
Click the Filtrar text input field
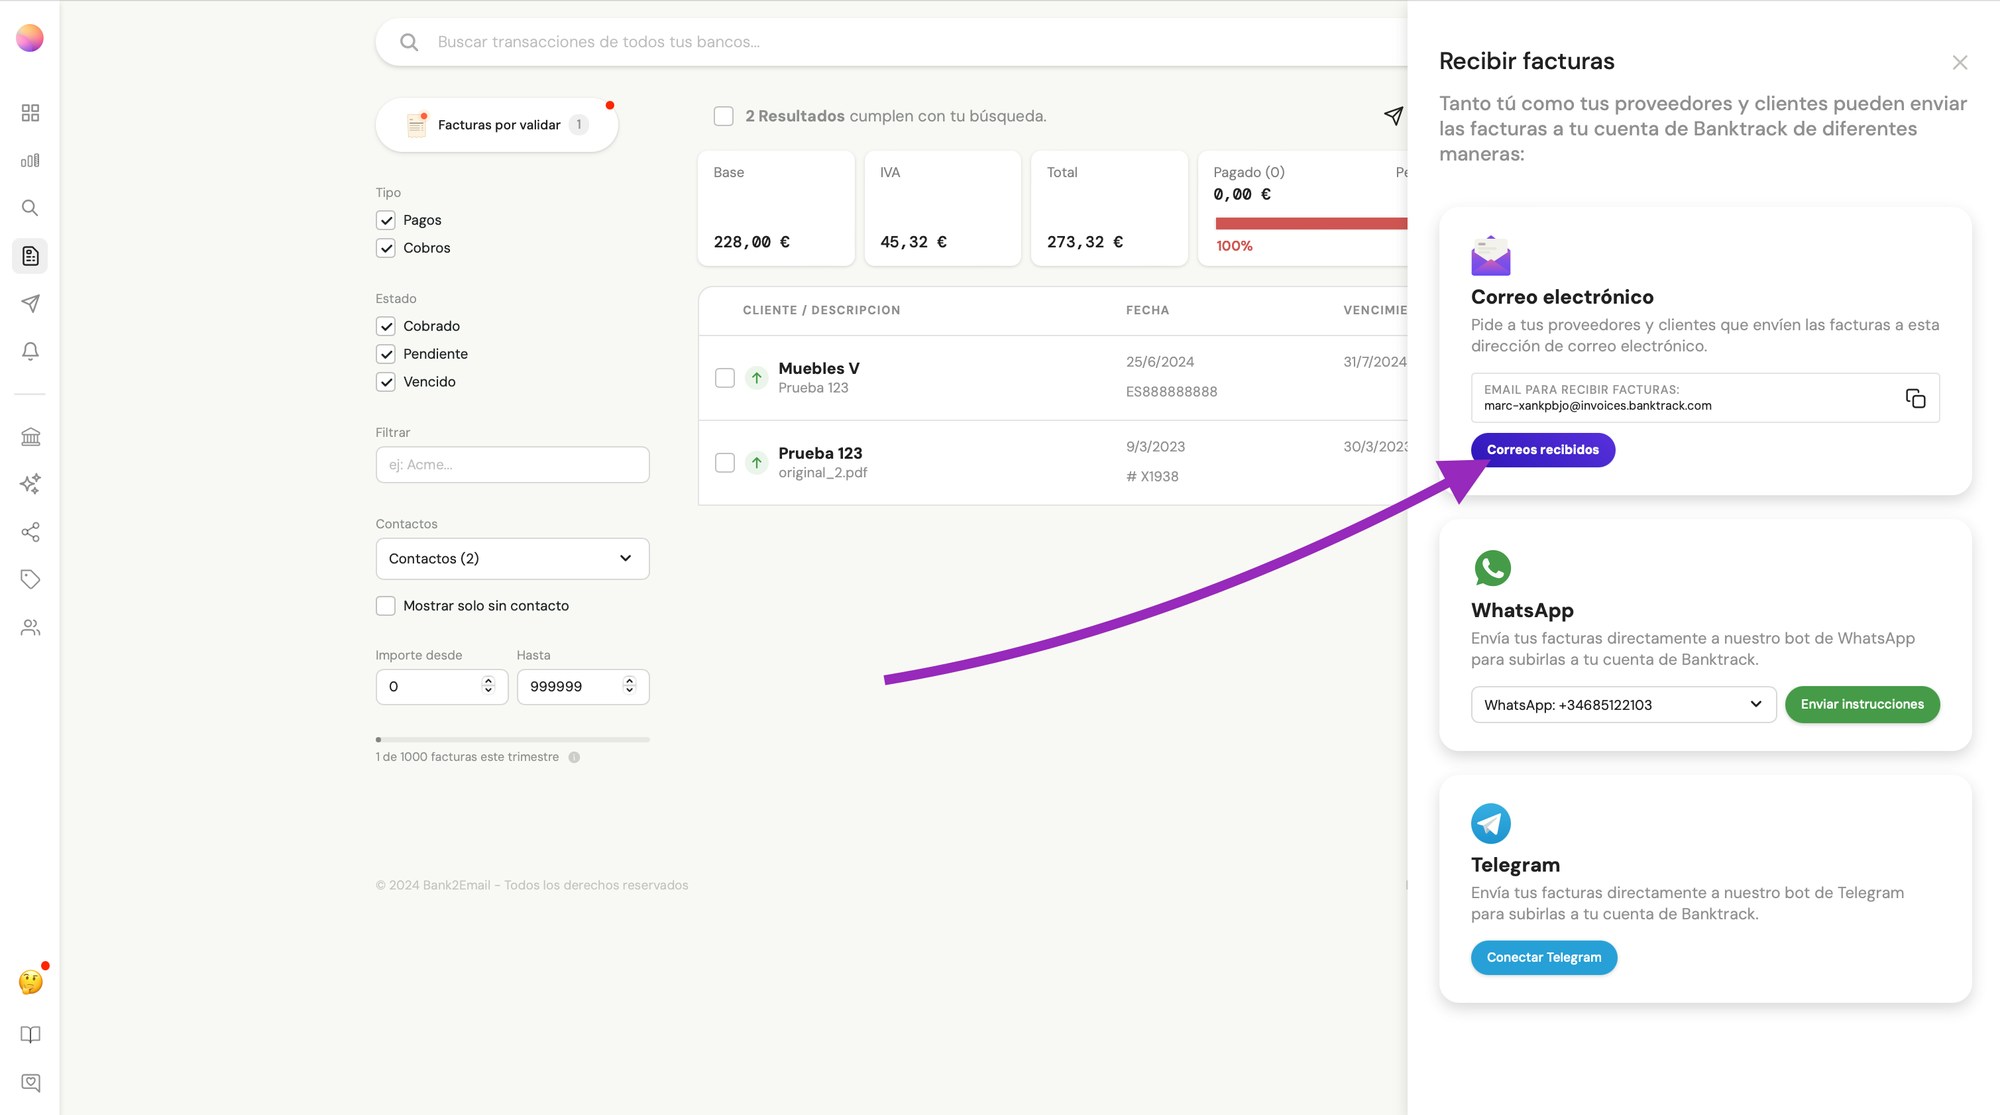tap(512, 465)
